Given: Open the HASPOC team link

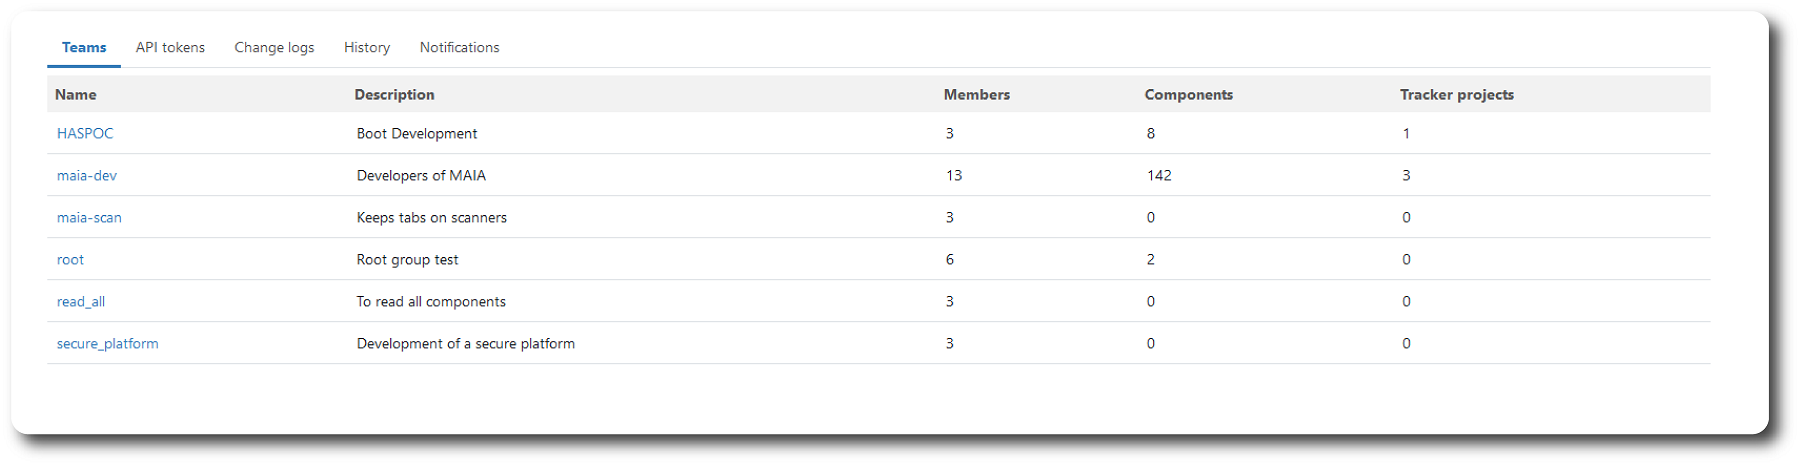Looking at the screenshot, I should click(x=85, y=134).
